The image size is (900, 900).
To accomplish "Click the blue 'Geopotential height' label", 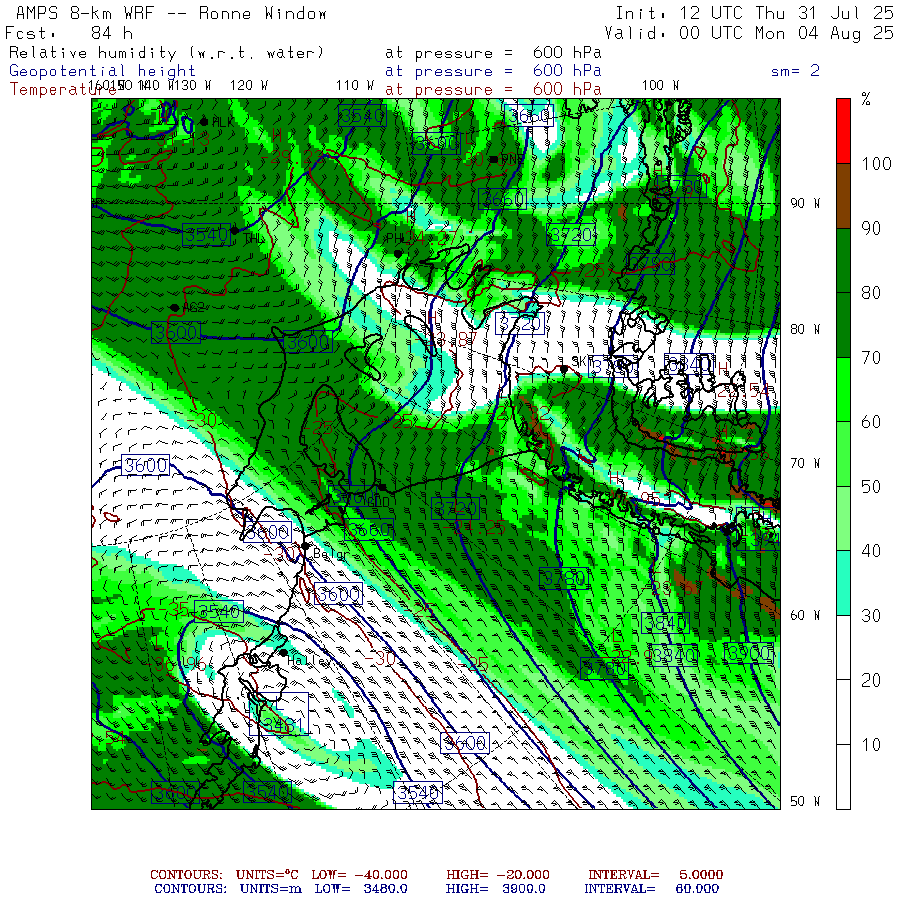I will click(102, 71).
